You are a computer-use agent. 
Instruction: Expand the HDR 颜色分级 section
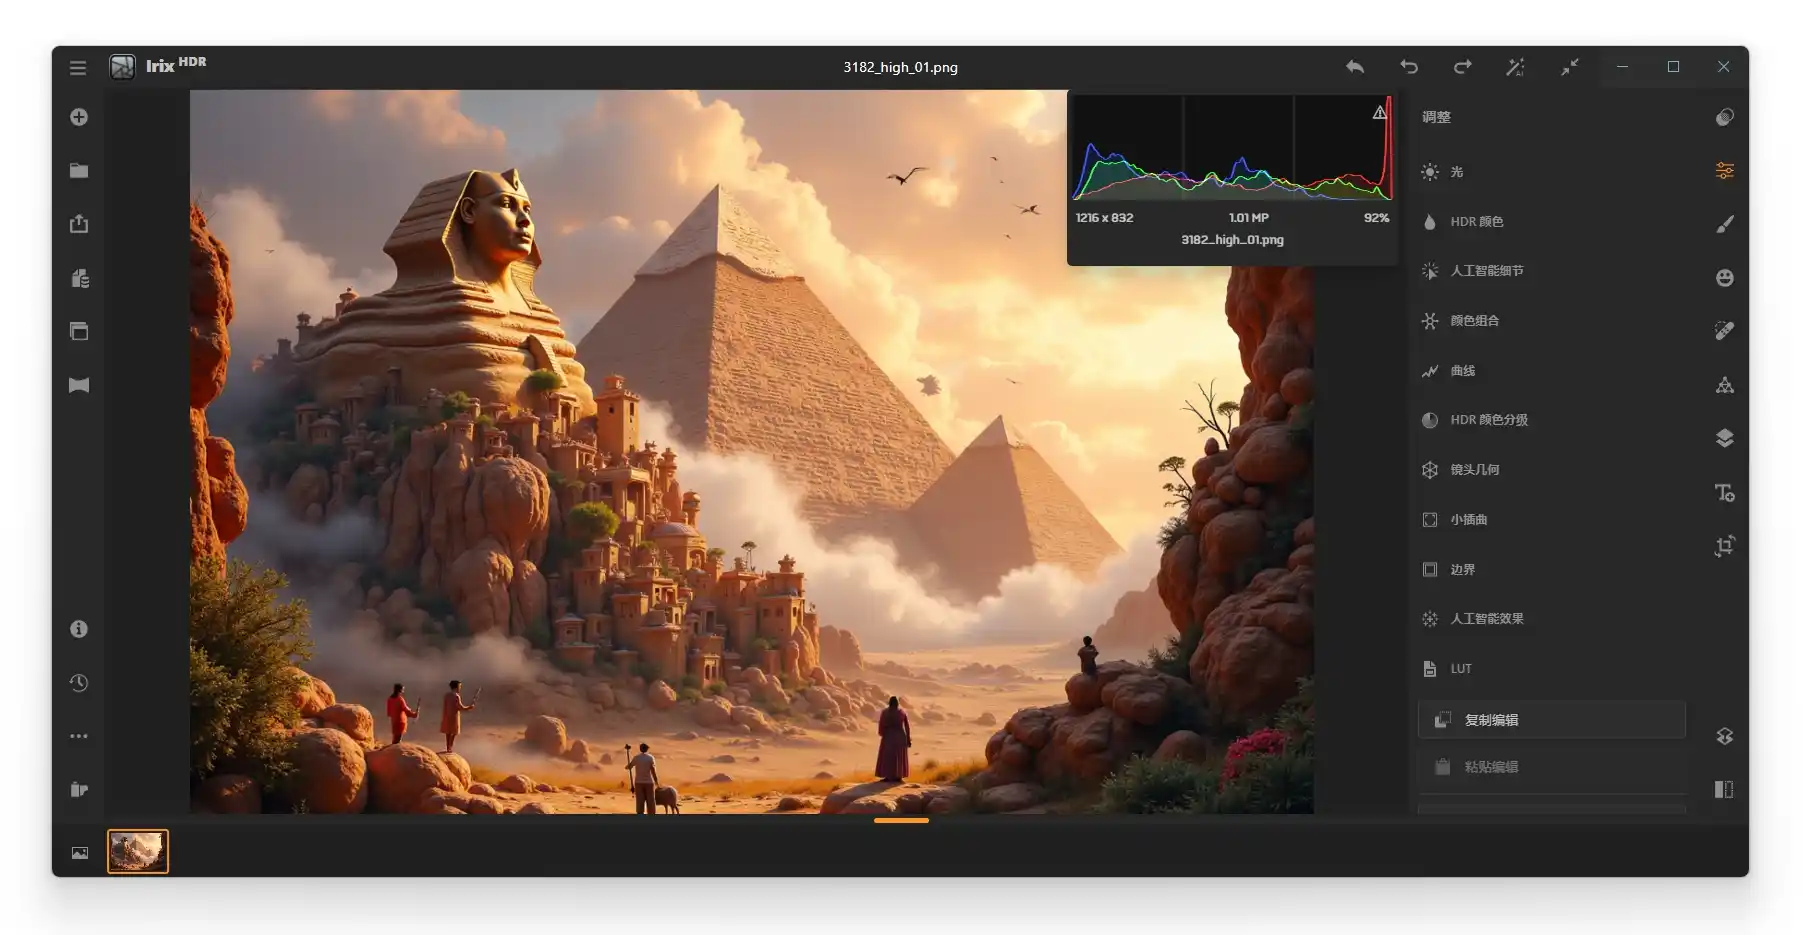click(1488, 420)
